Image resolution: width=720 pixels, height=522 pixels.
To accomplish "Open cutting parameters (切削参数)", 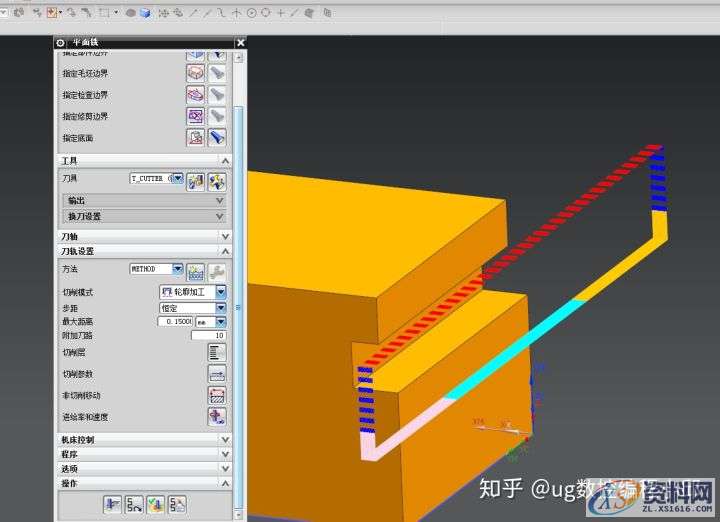I will tap(217, 374).
